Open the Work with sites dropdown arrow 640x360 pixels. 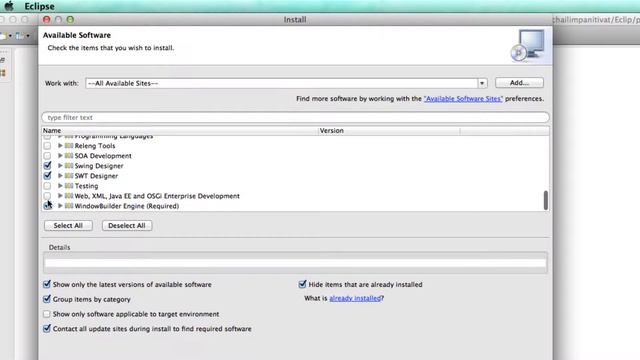(482, 83)
